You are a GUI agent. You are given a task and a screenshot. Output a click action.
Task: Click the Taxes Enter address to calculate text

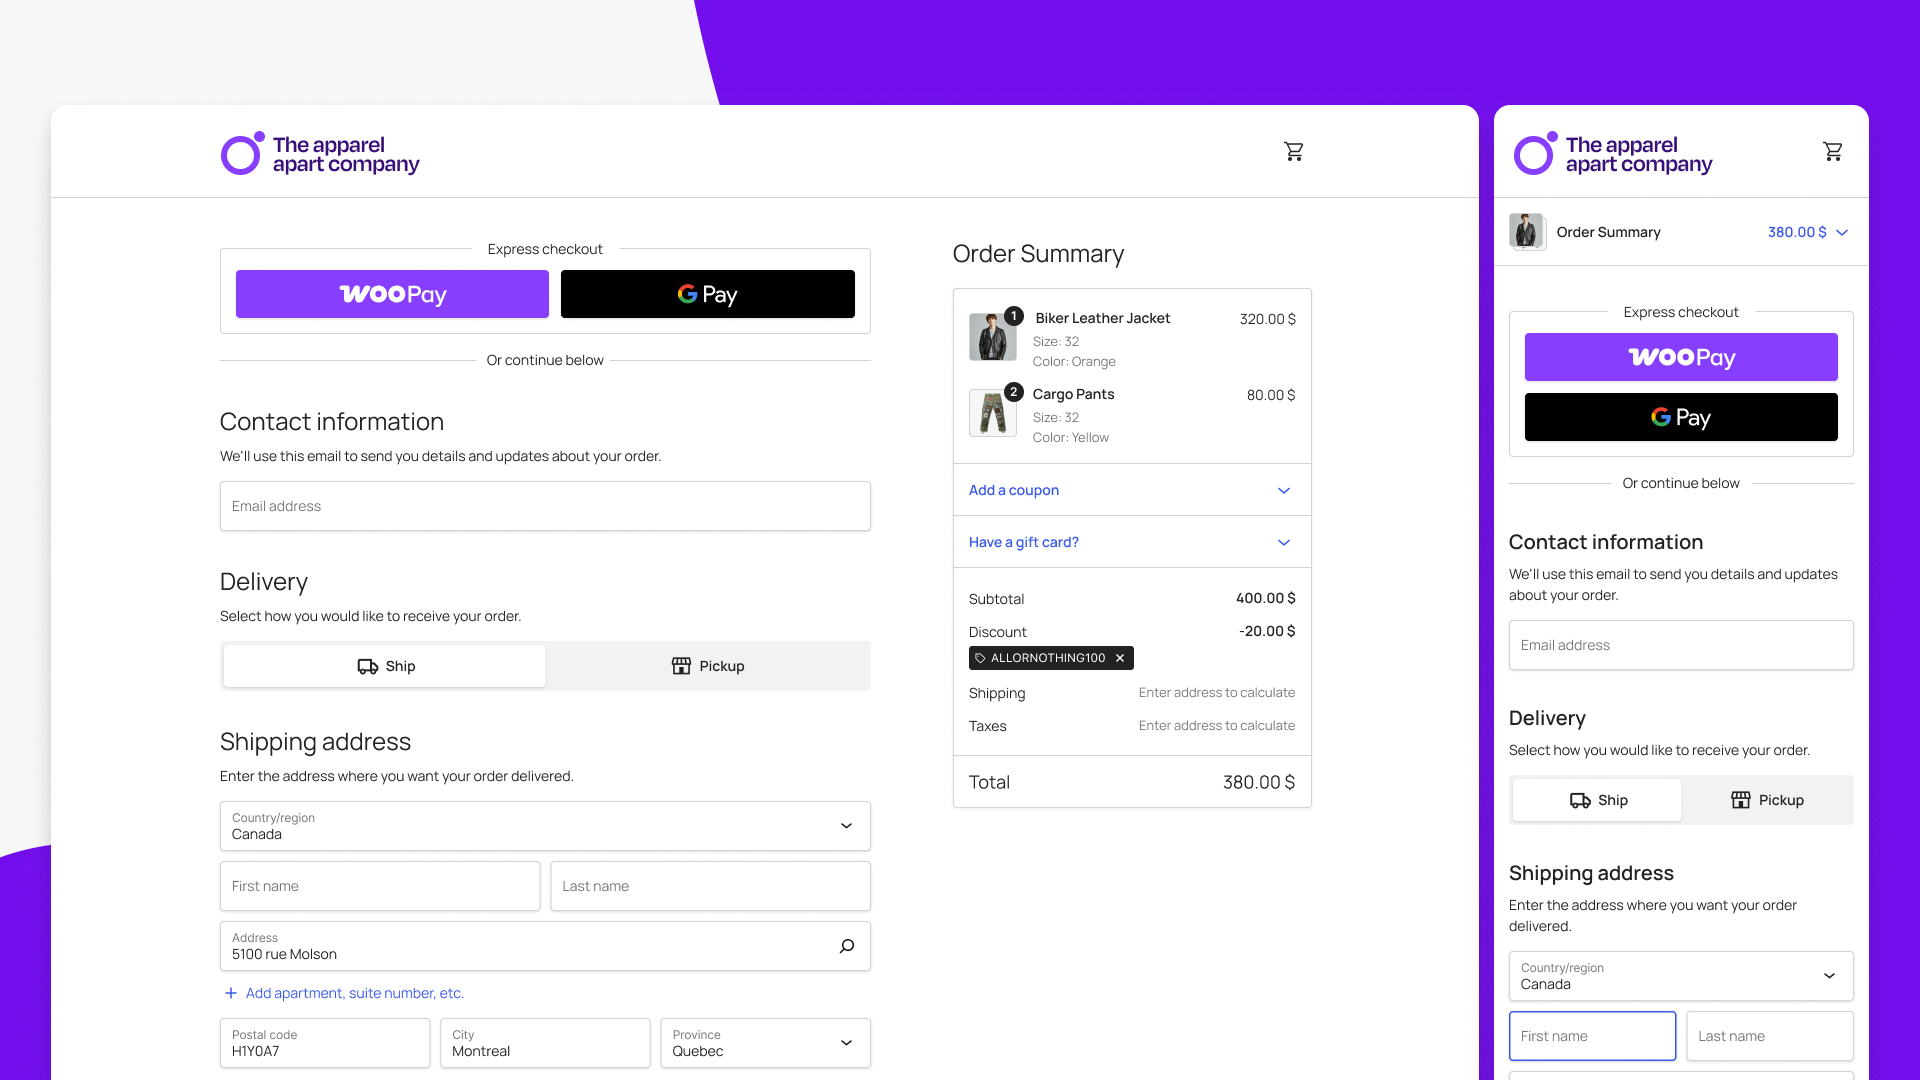pos(1217,725)
